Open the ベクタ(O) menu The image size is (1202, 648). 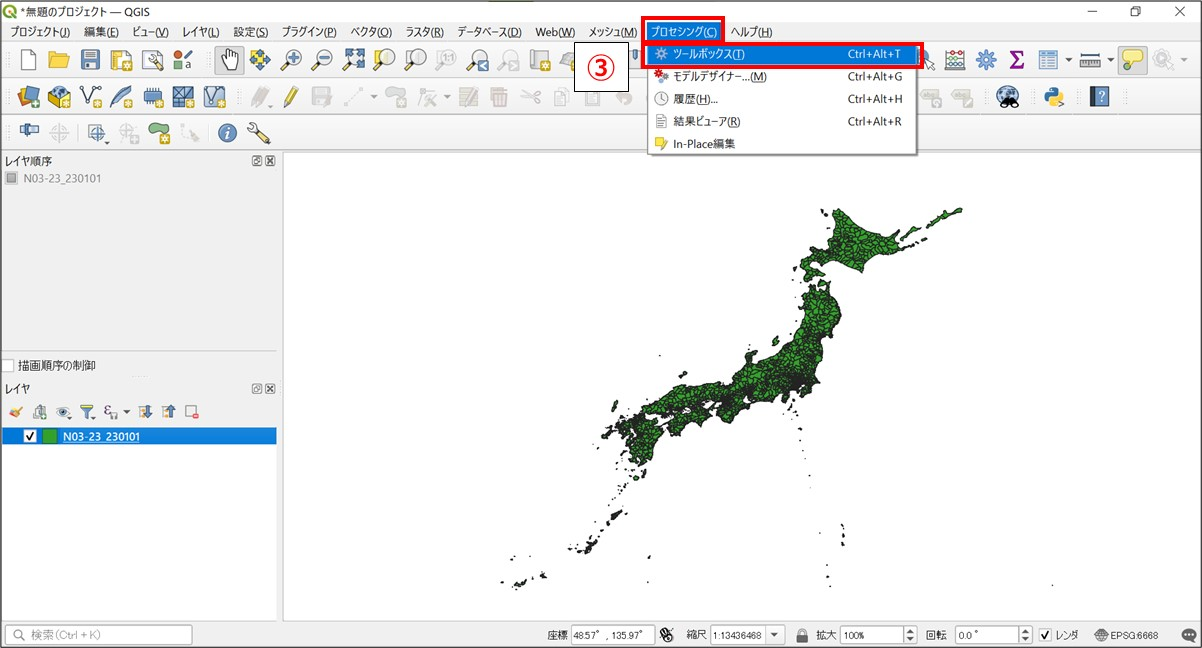point(370,32)
